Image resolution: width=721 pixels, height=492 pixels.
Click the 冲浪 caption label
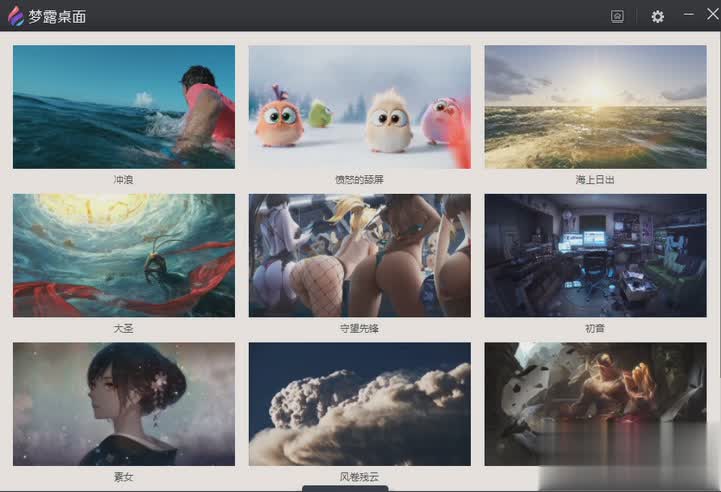[x=124, y=180]
